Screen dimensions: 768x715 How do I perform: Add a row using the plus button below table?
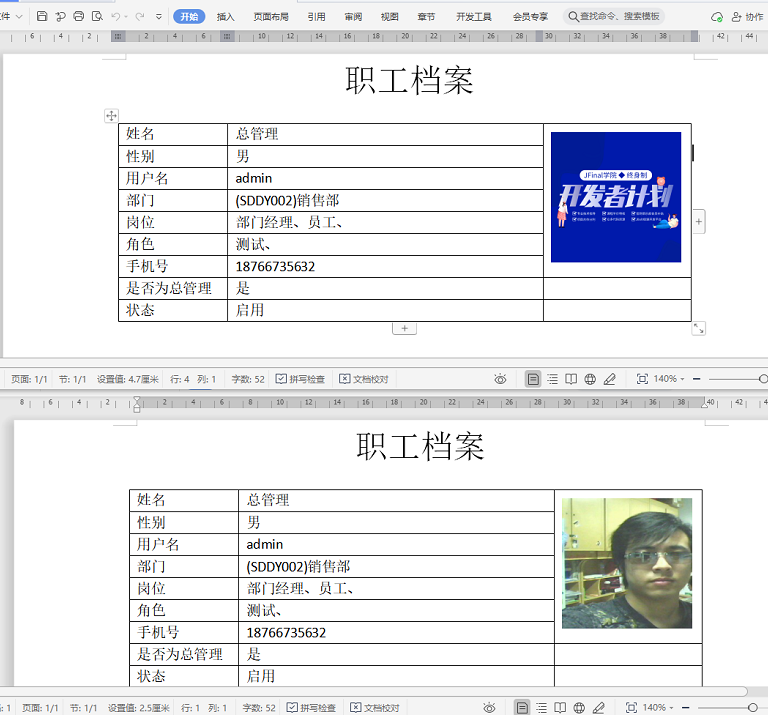tap(404, 328)
